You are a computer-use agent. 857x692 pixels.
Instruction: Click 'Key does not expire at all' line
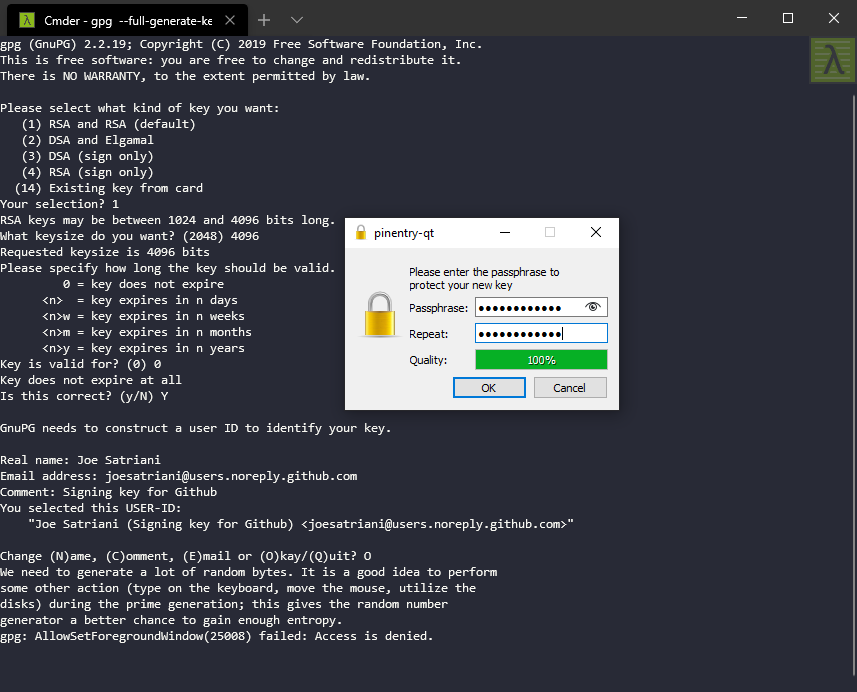click(91, 380)
